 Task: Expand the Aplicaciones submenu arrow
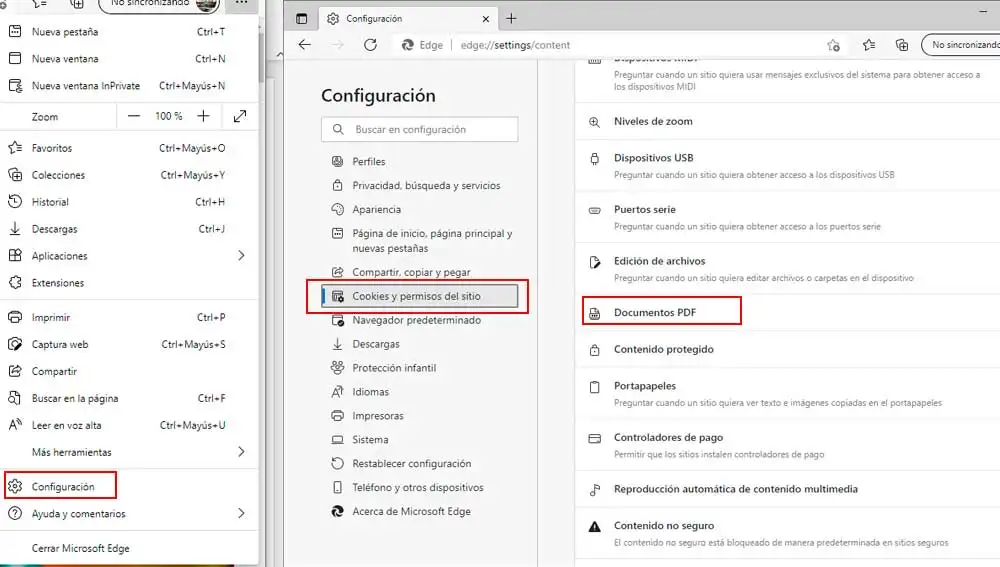tap(241, 256)
